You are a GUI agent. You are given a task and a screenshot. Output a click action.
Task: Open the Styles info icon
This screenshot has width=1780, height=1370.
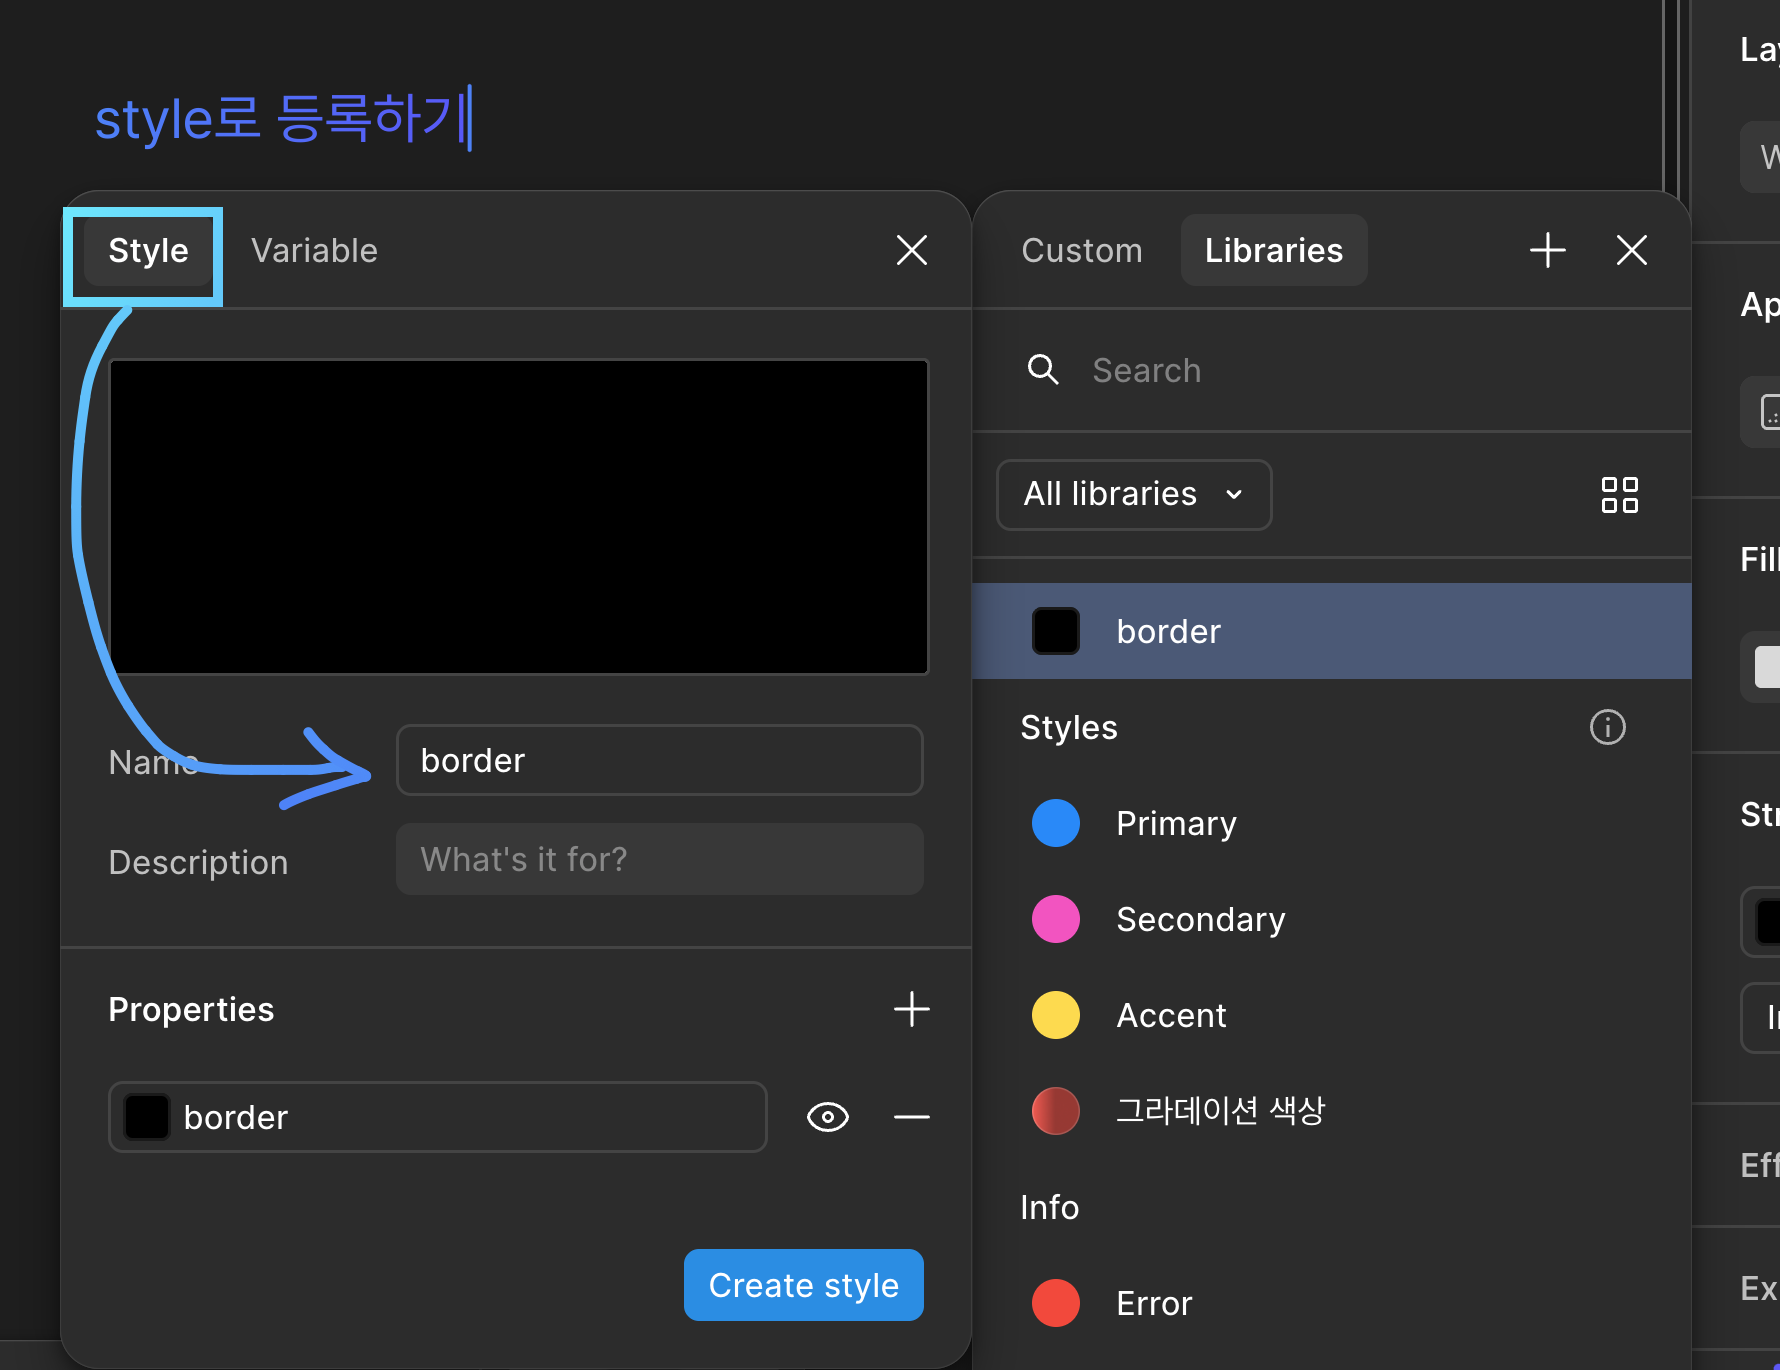click(x=1607, y=727)
